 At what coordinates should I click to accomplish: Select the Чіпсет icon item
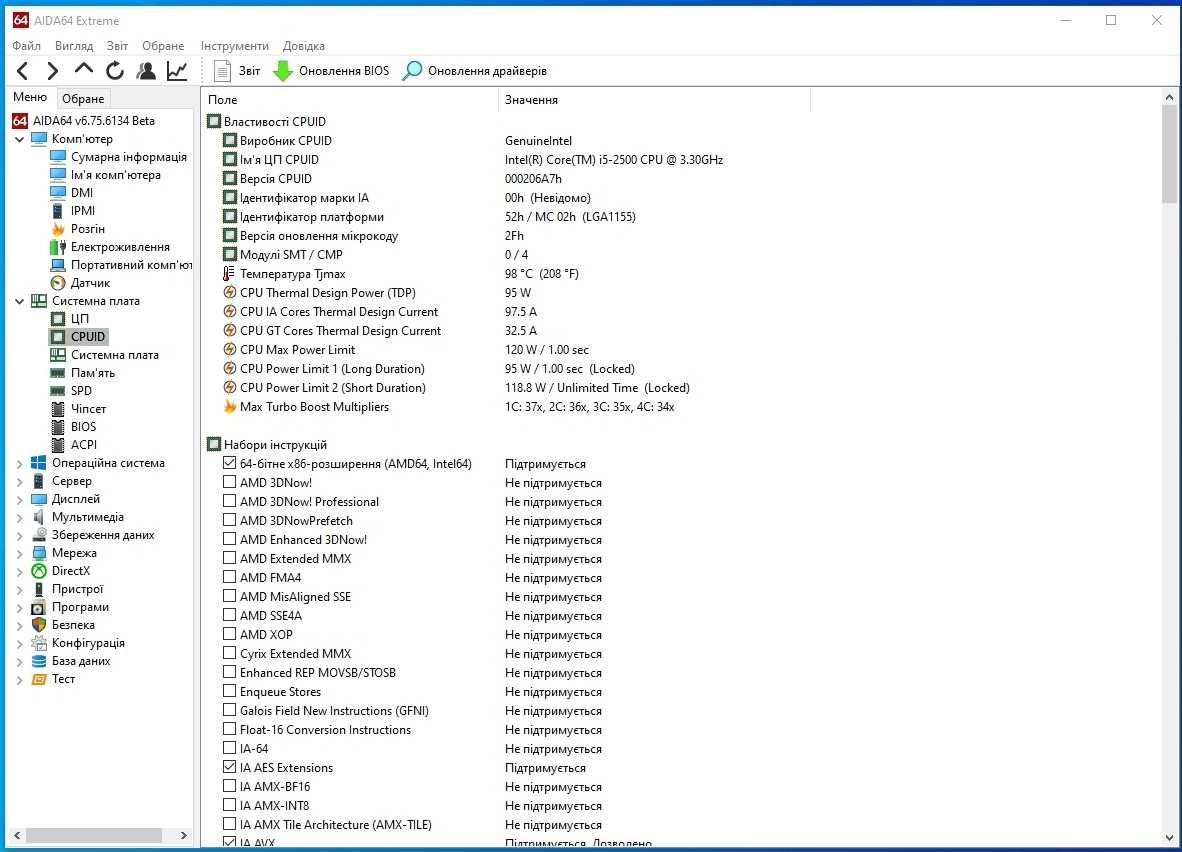58,409
